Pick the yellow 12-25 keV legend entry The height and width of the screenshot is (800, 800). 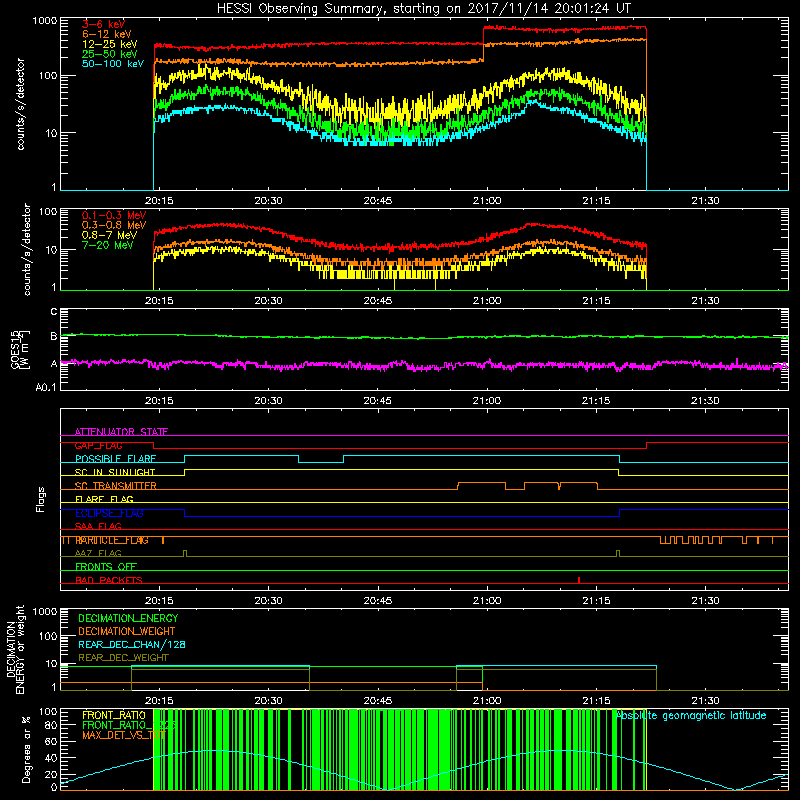pyautogui.click(x=110, y=44)
